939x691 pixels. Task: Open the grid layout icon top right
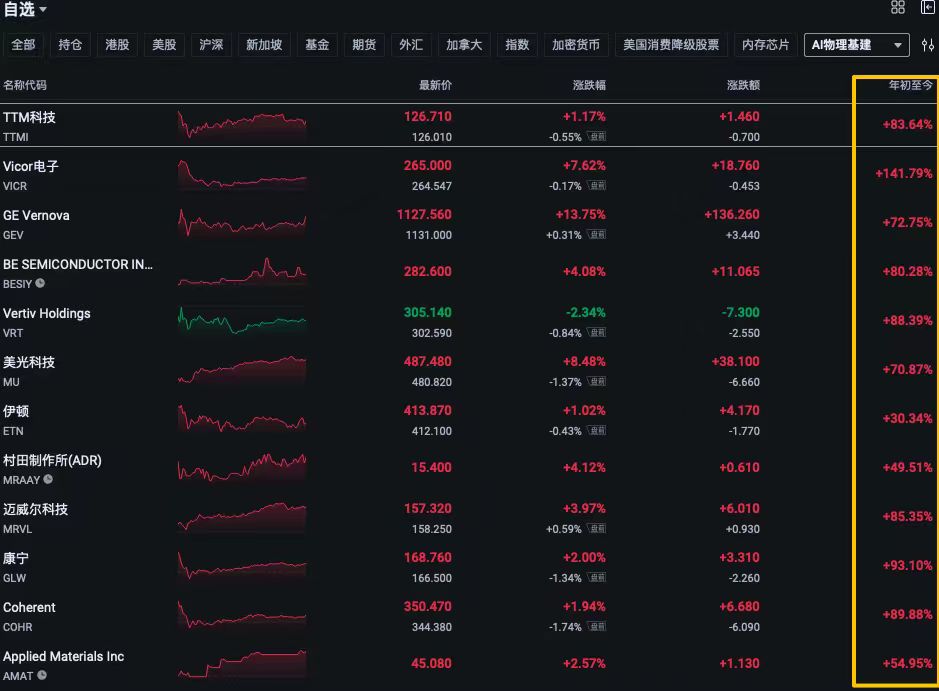pos(897,9)
